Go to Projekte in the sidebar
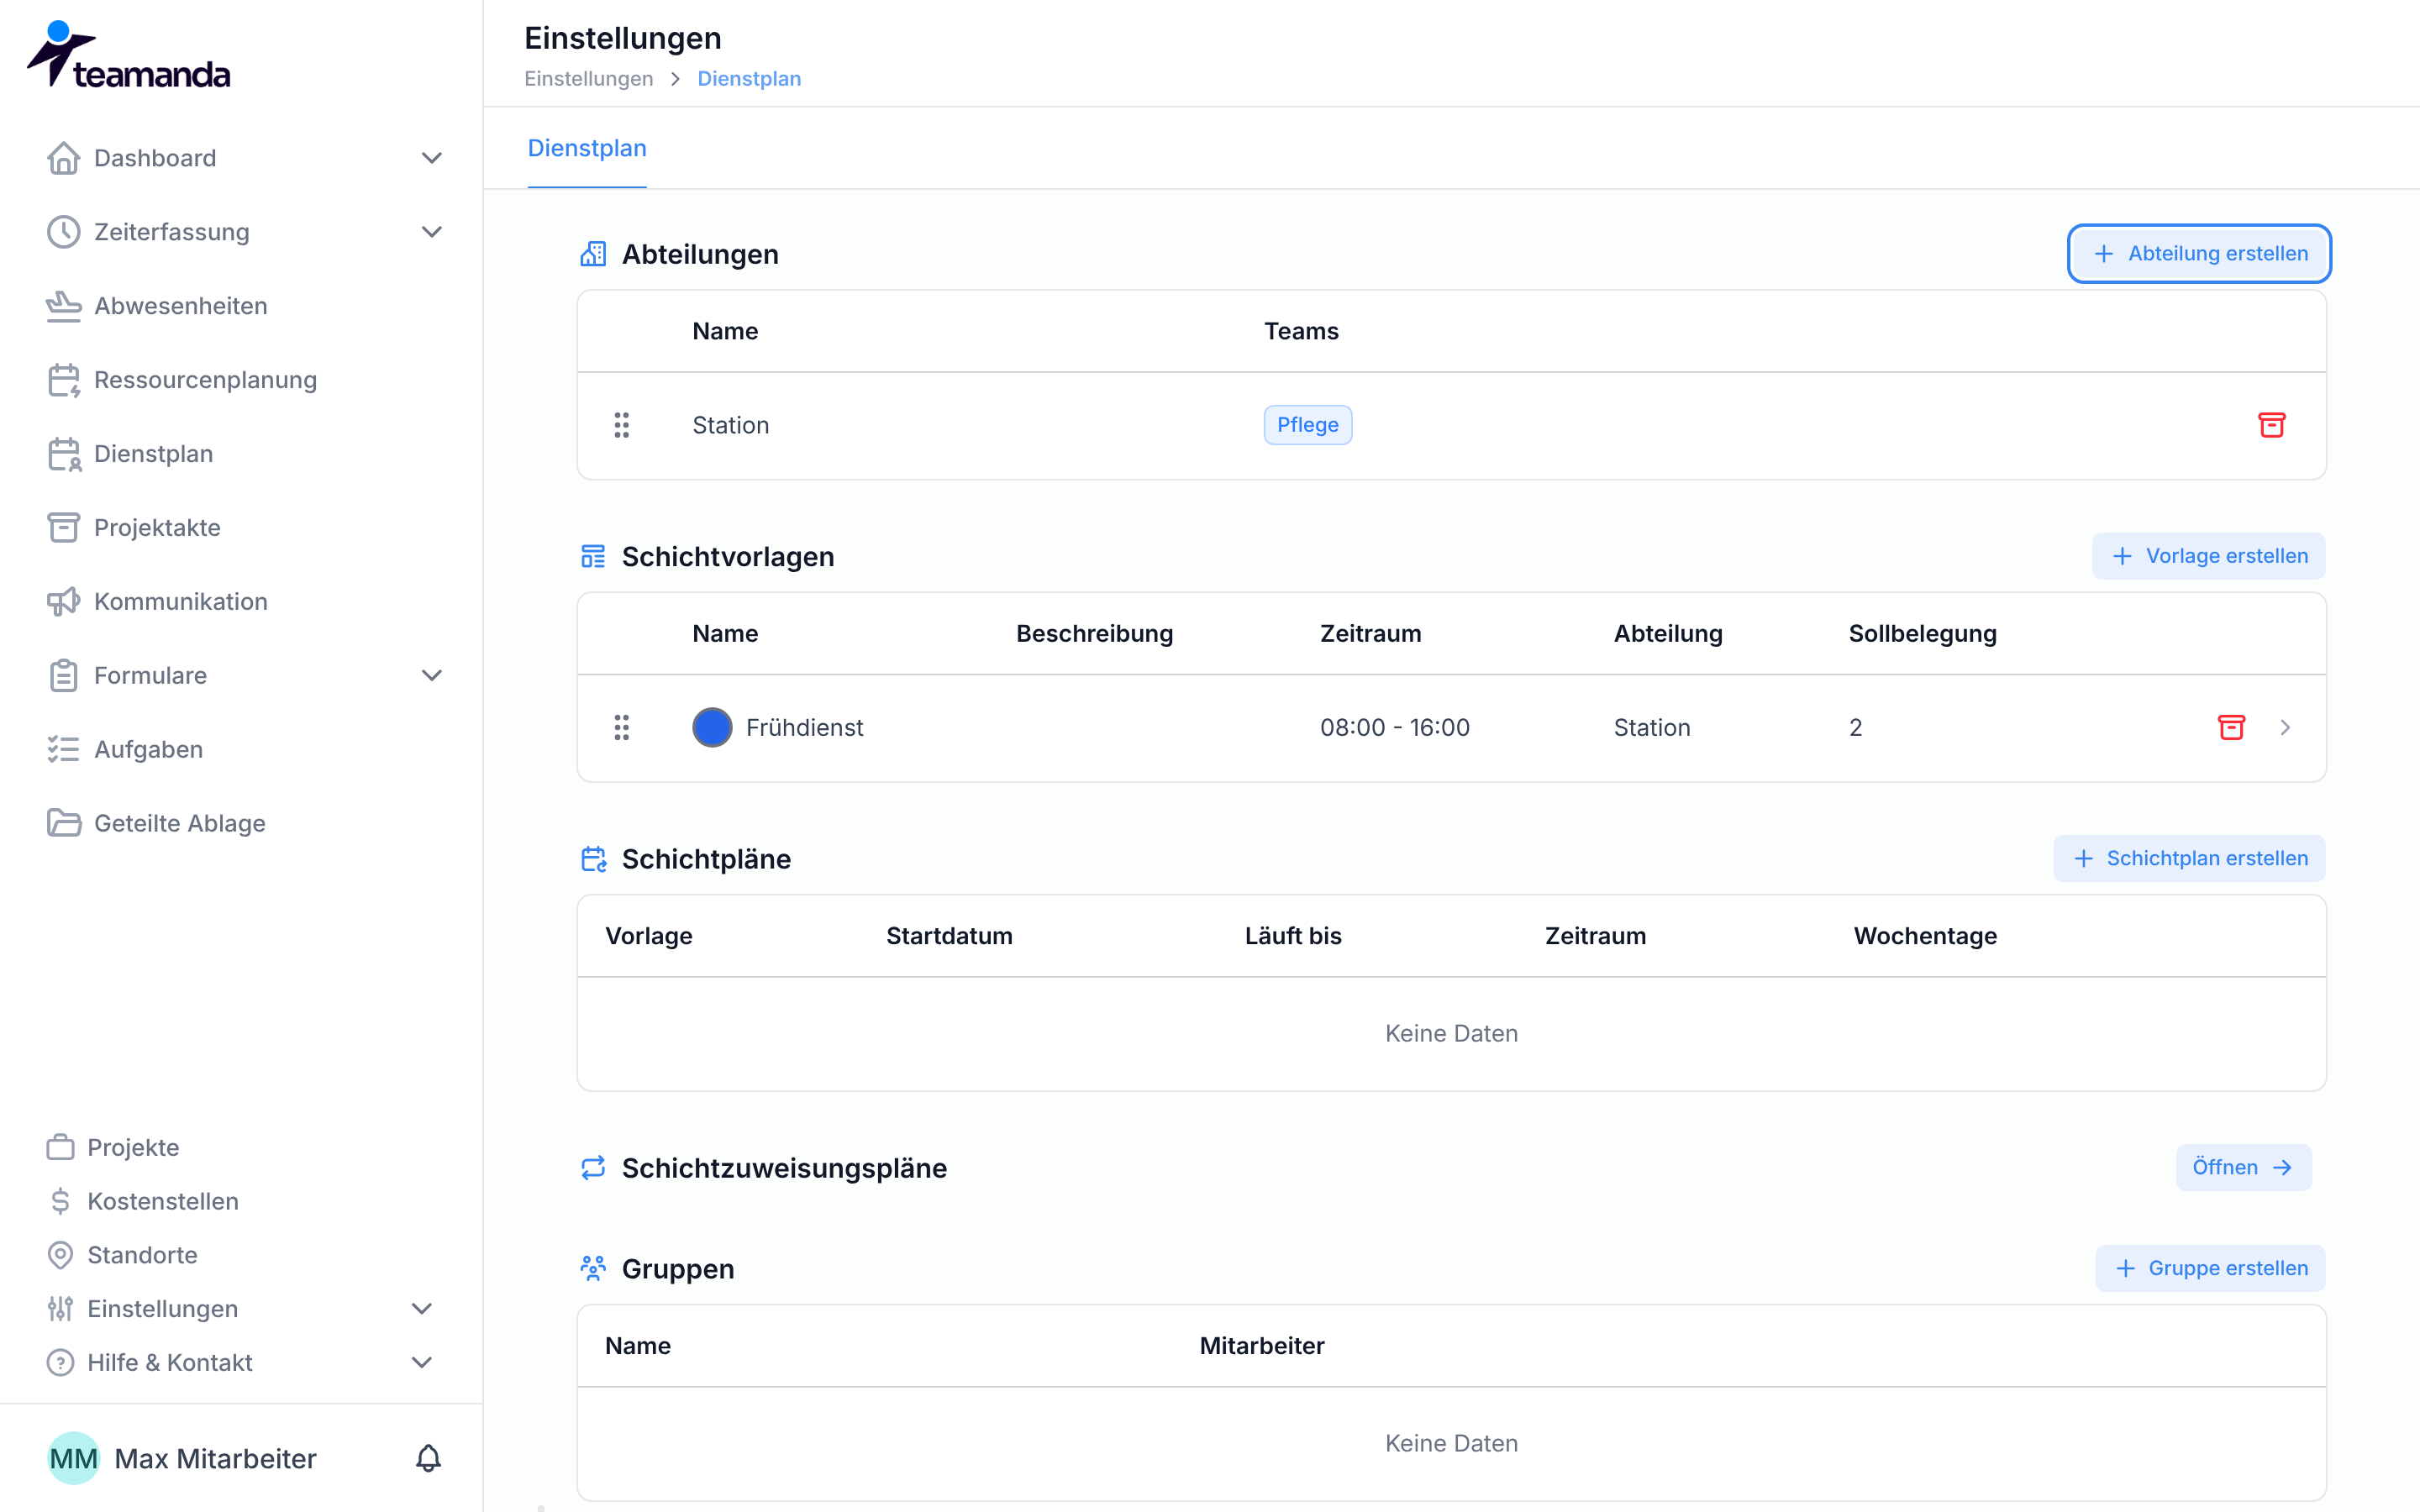The height and width of the screenshot is (1512, 2420). [x=133, y=1147]
